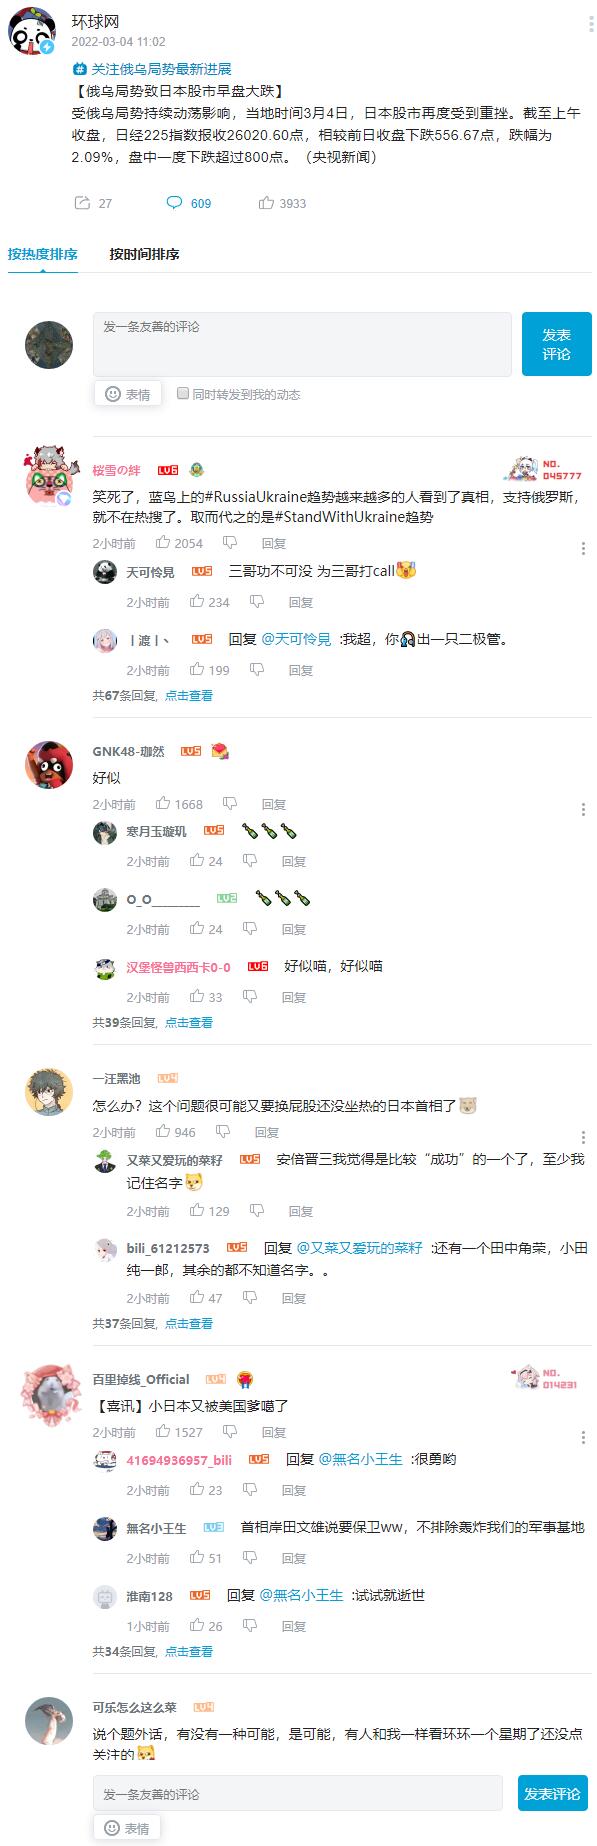Image resolution: width=597 pixels, height=1846 pixels.
Task: Check 同时转发到我的动态 checkbox
Action: tap(183, 394)
